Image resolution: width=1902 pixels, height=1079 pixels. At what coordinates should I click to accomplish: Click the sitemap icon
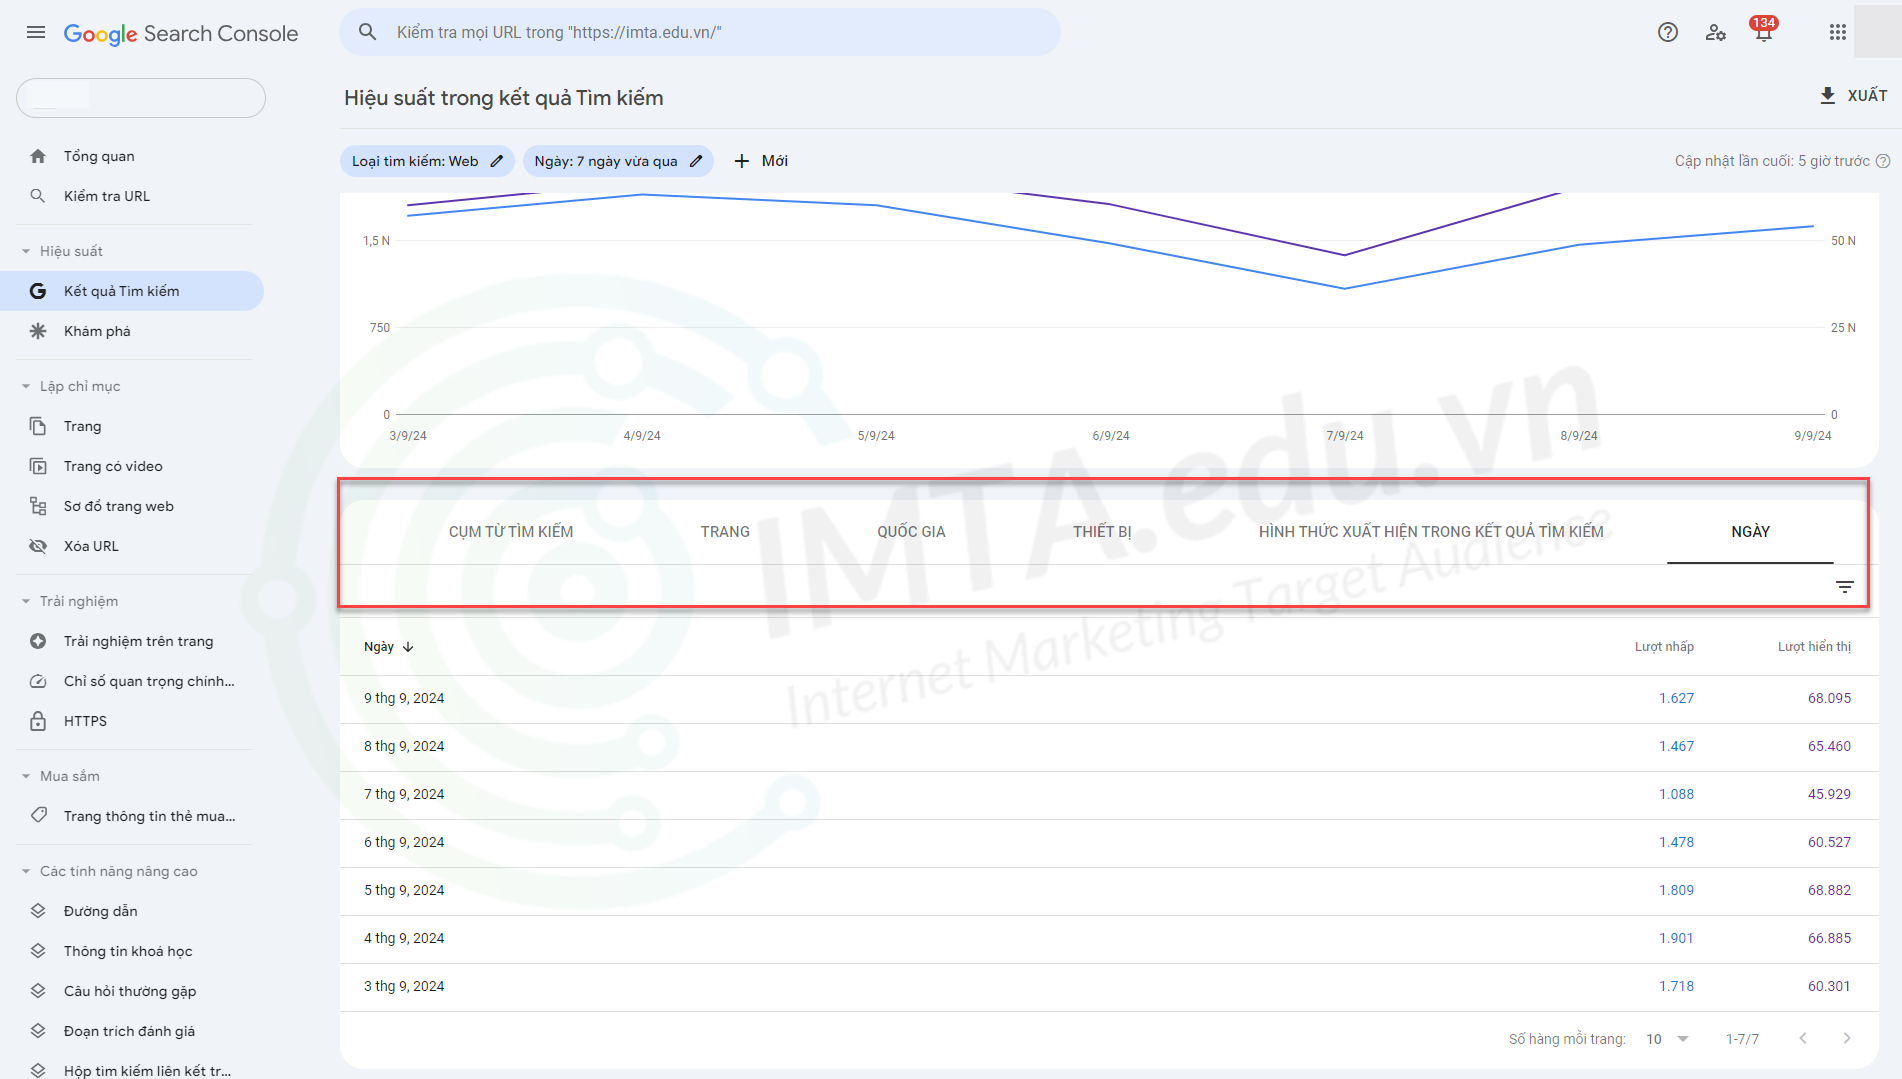tap(38, 506)
